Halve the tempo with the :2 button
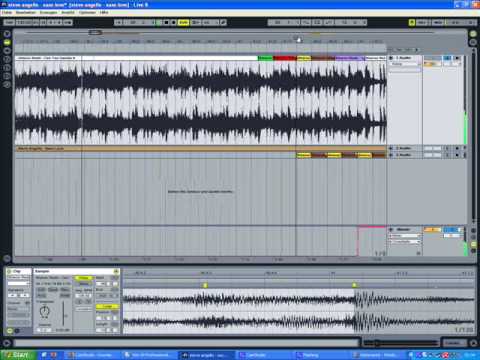The width and height of the screenshot is (480, 360). [x=79, y=301]
